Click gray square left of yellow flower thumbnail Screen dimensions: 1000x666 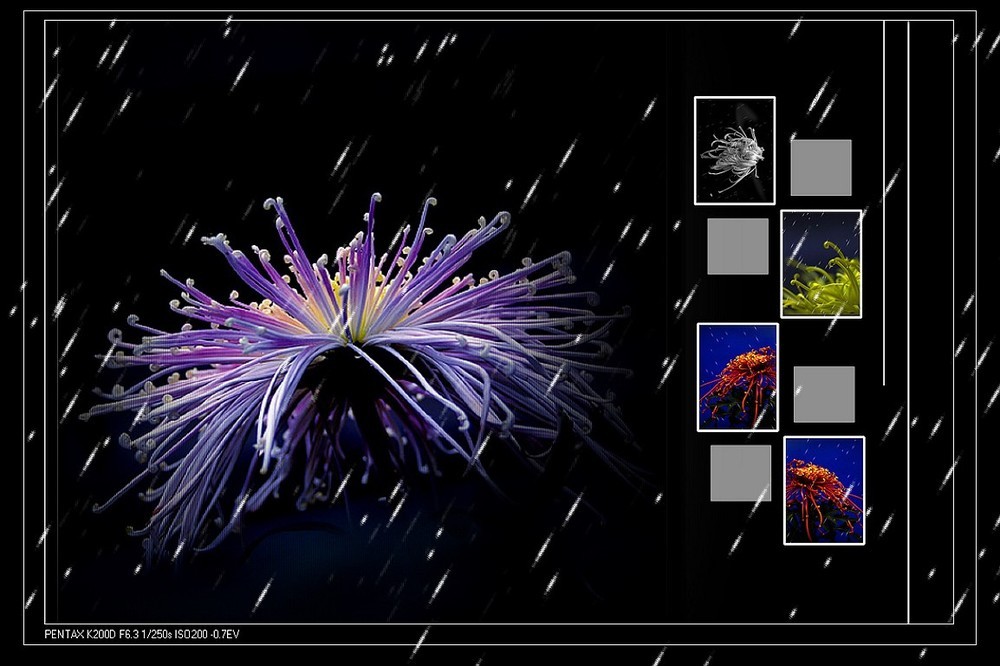click(738, 246)
